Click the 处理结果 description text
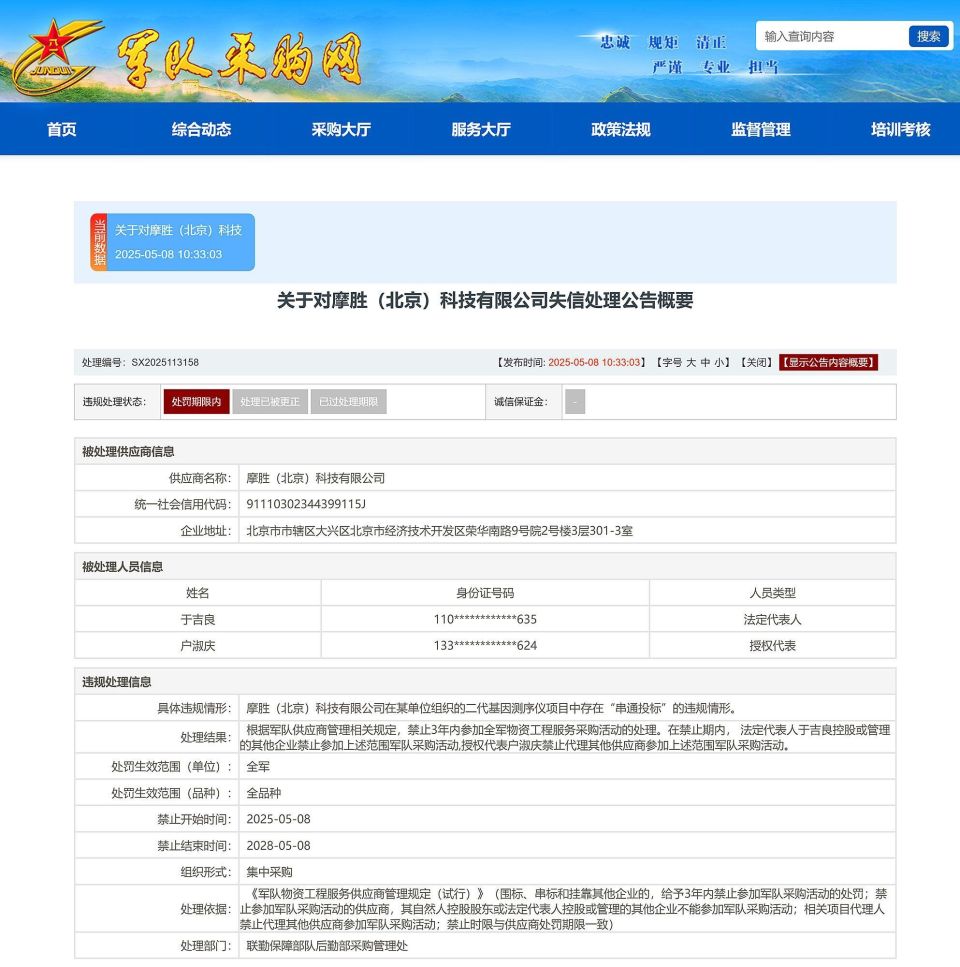The image size is (960, 967). pyautogui.click(x=565, y=738)
